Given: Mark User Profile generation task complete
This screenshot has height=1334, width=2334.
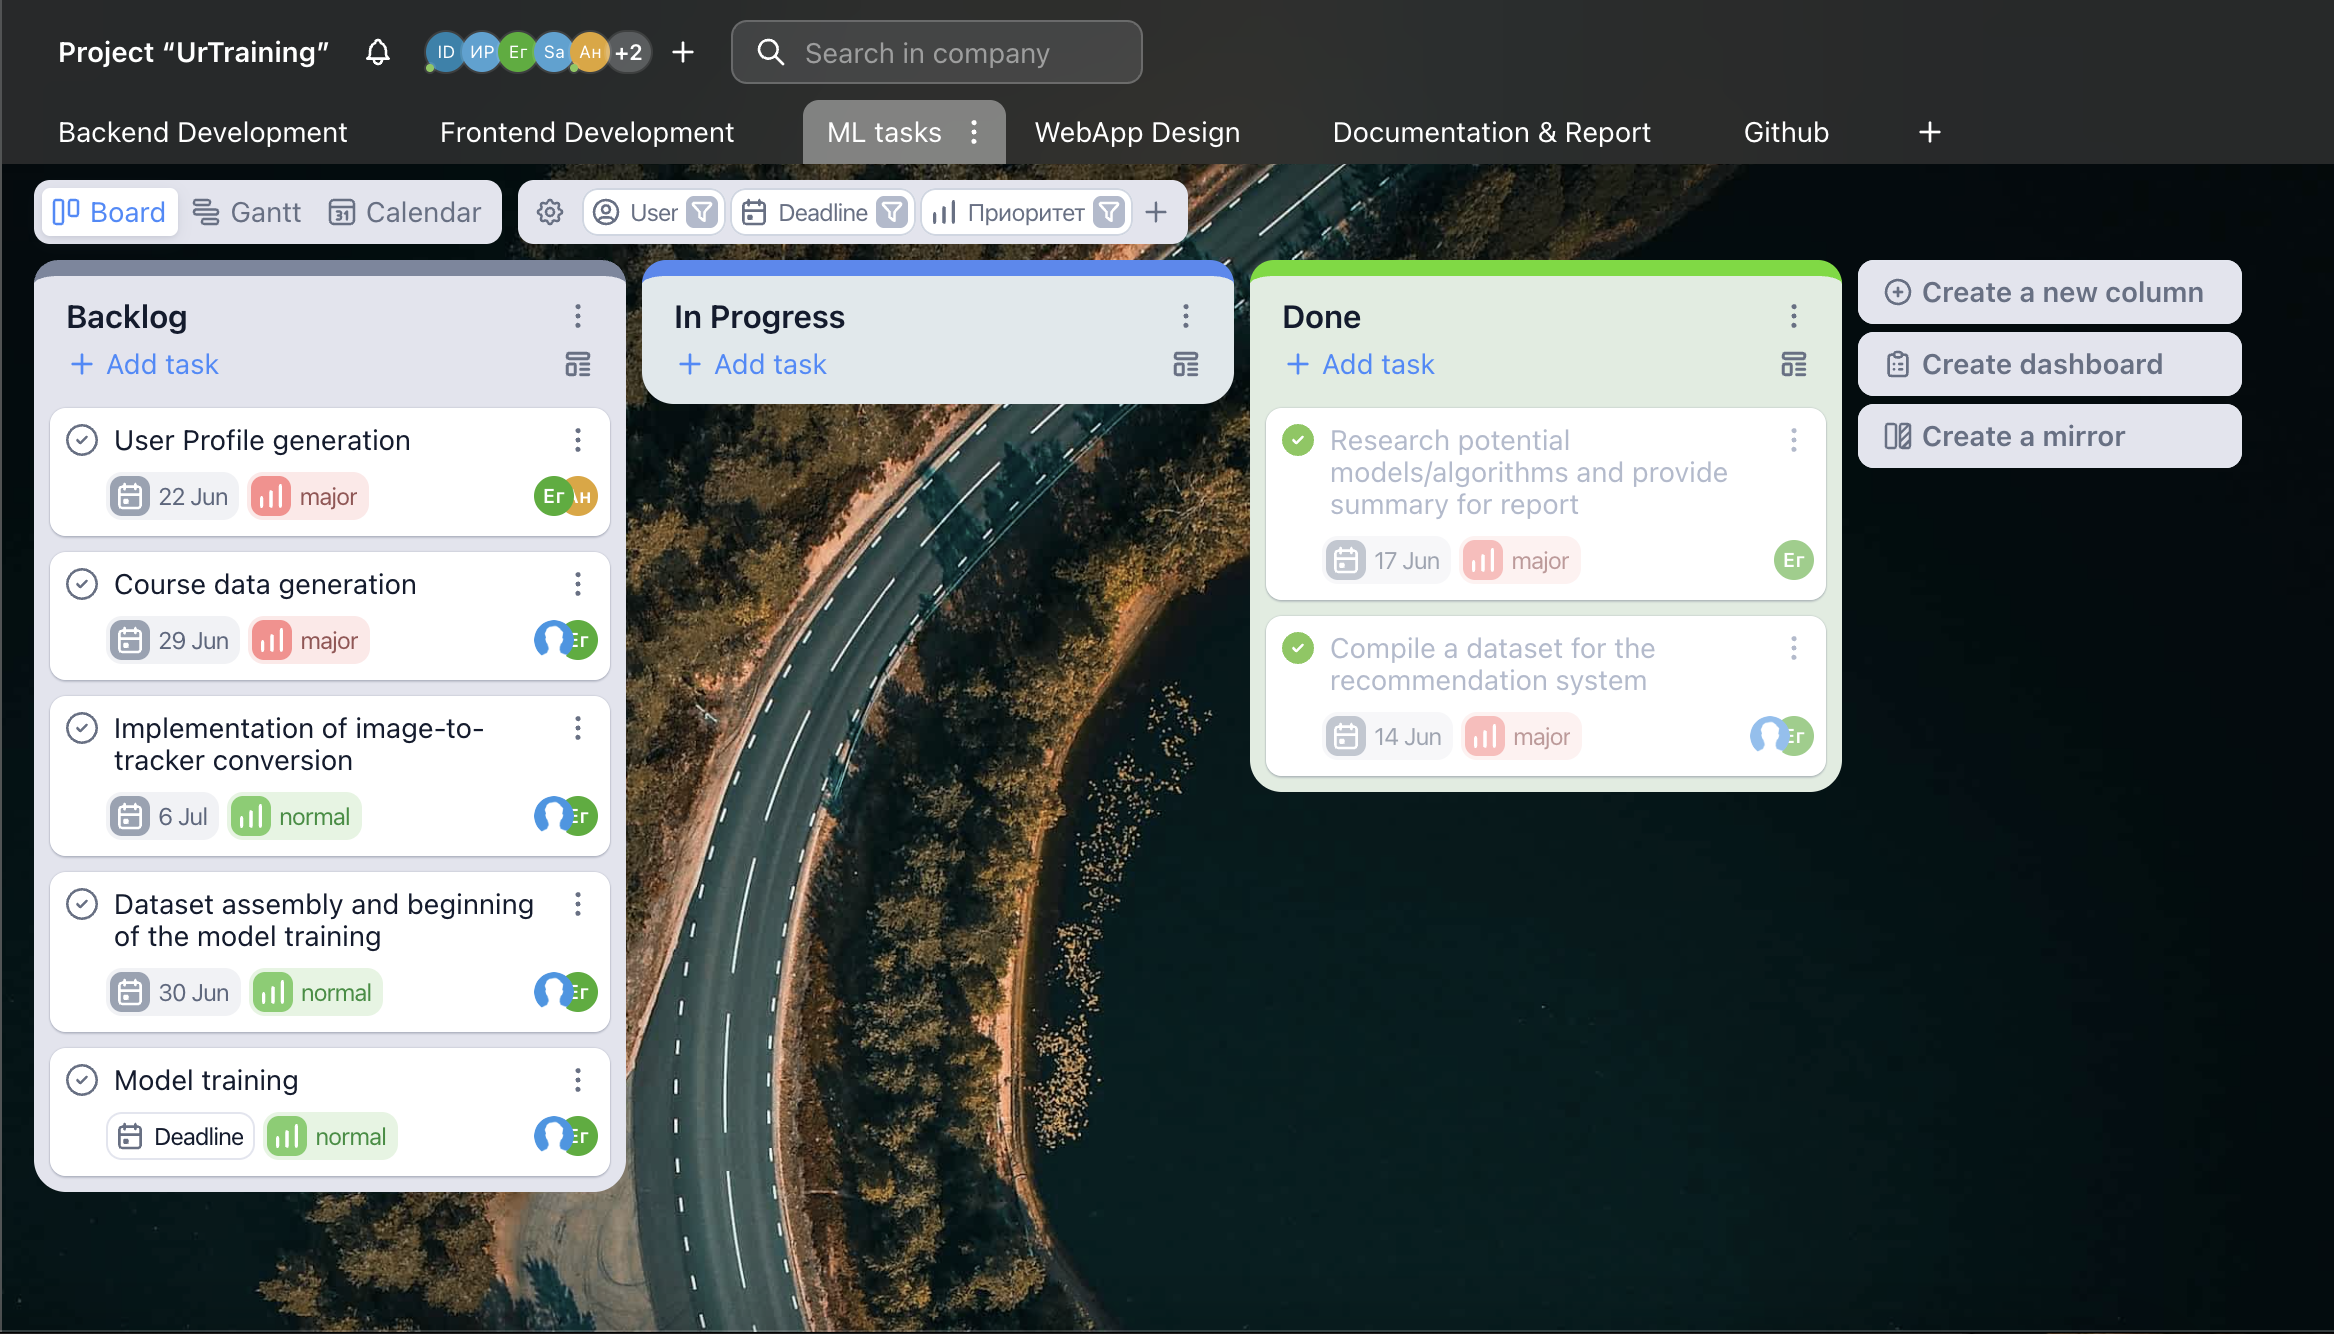Looking at the screenshot, I should [82, 440].
